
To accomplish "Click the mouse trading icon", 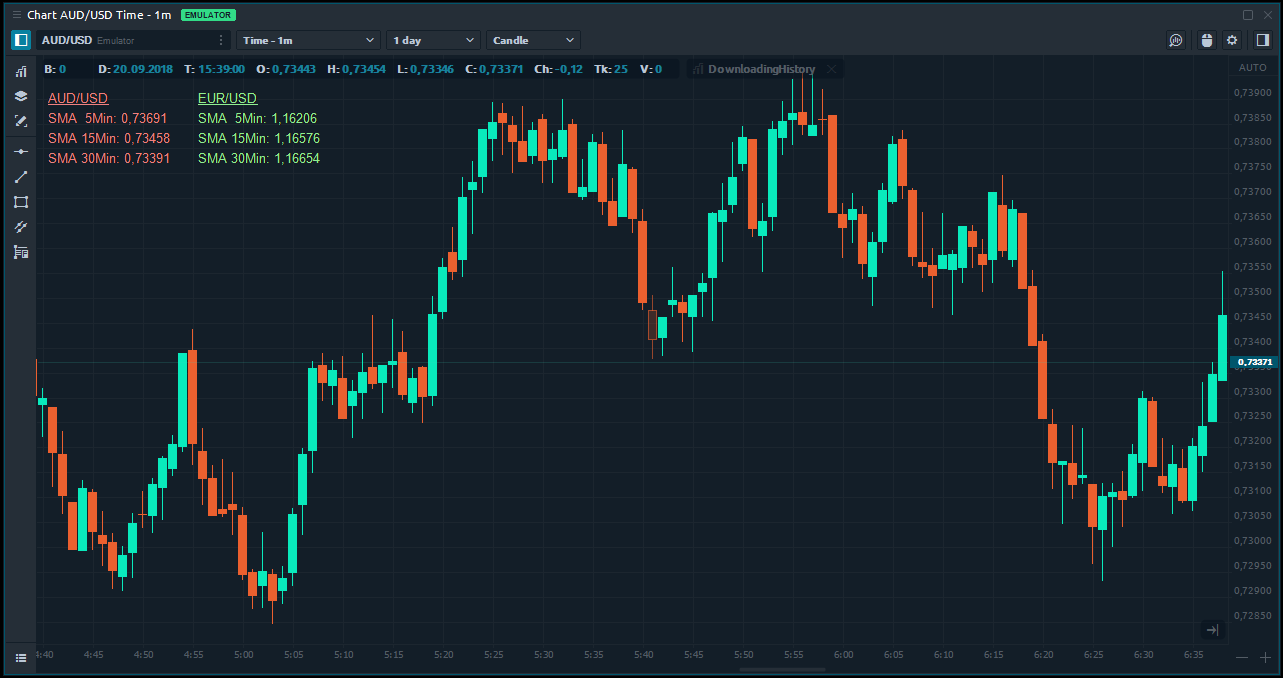I will [1206, 40].
